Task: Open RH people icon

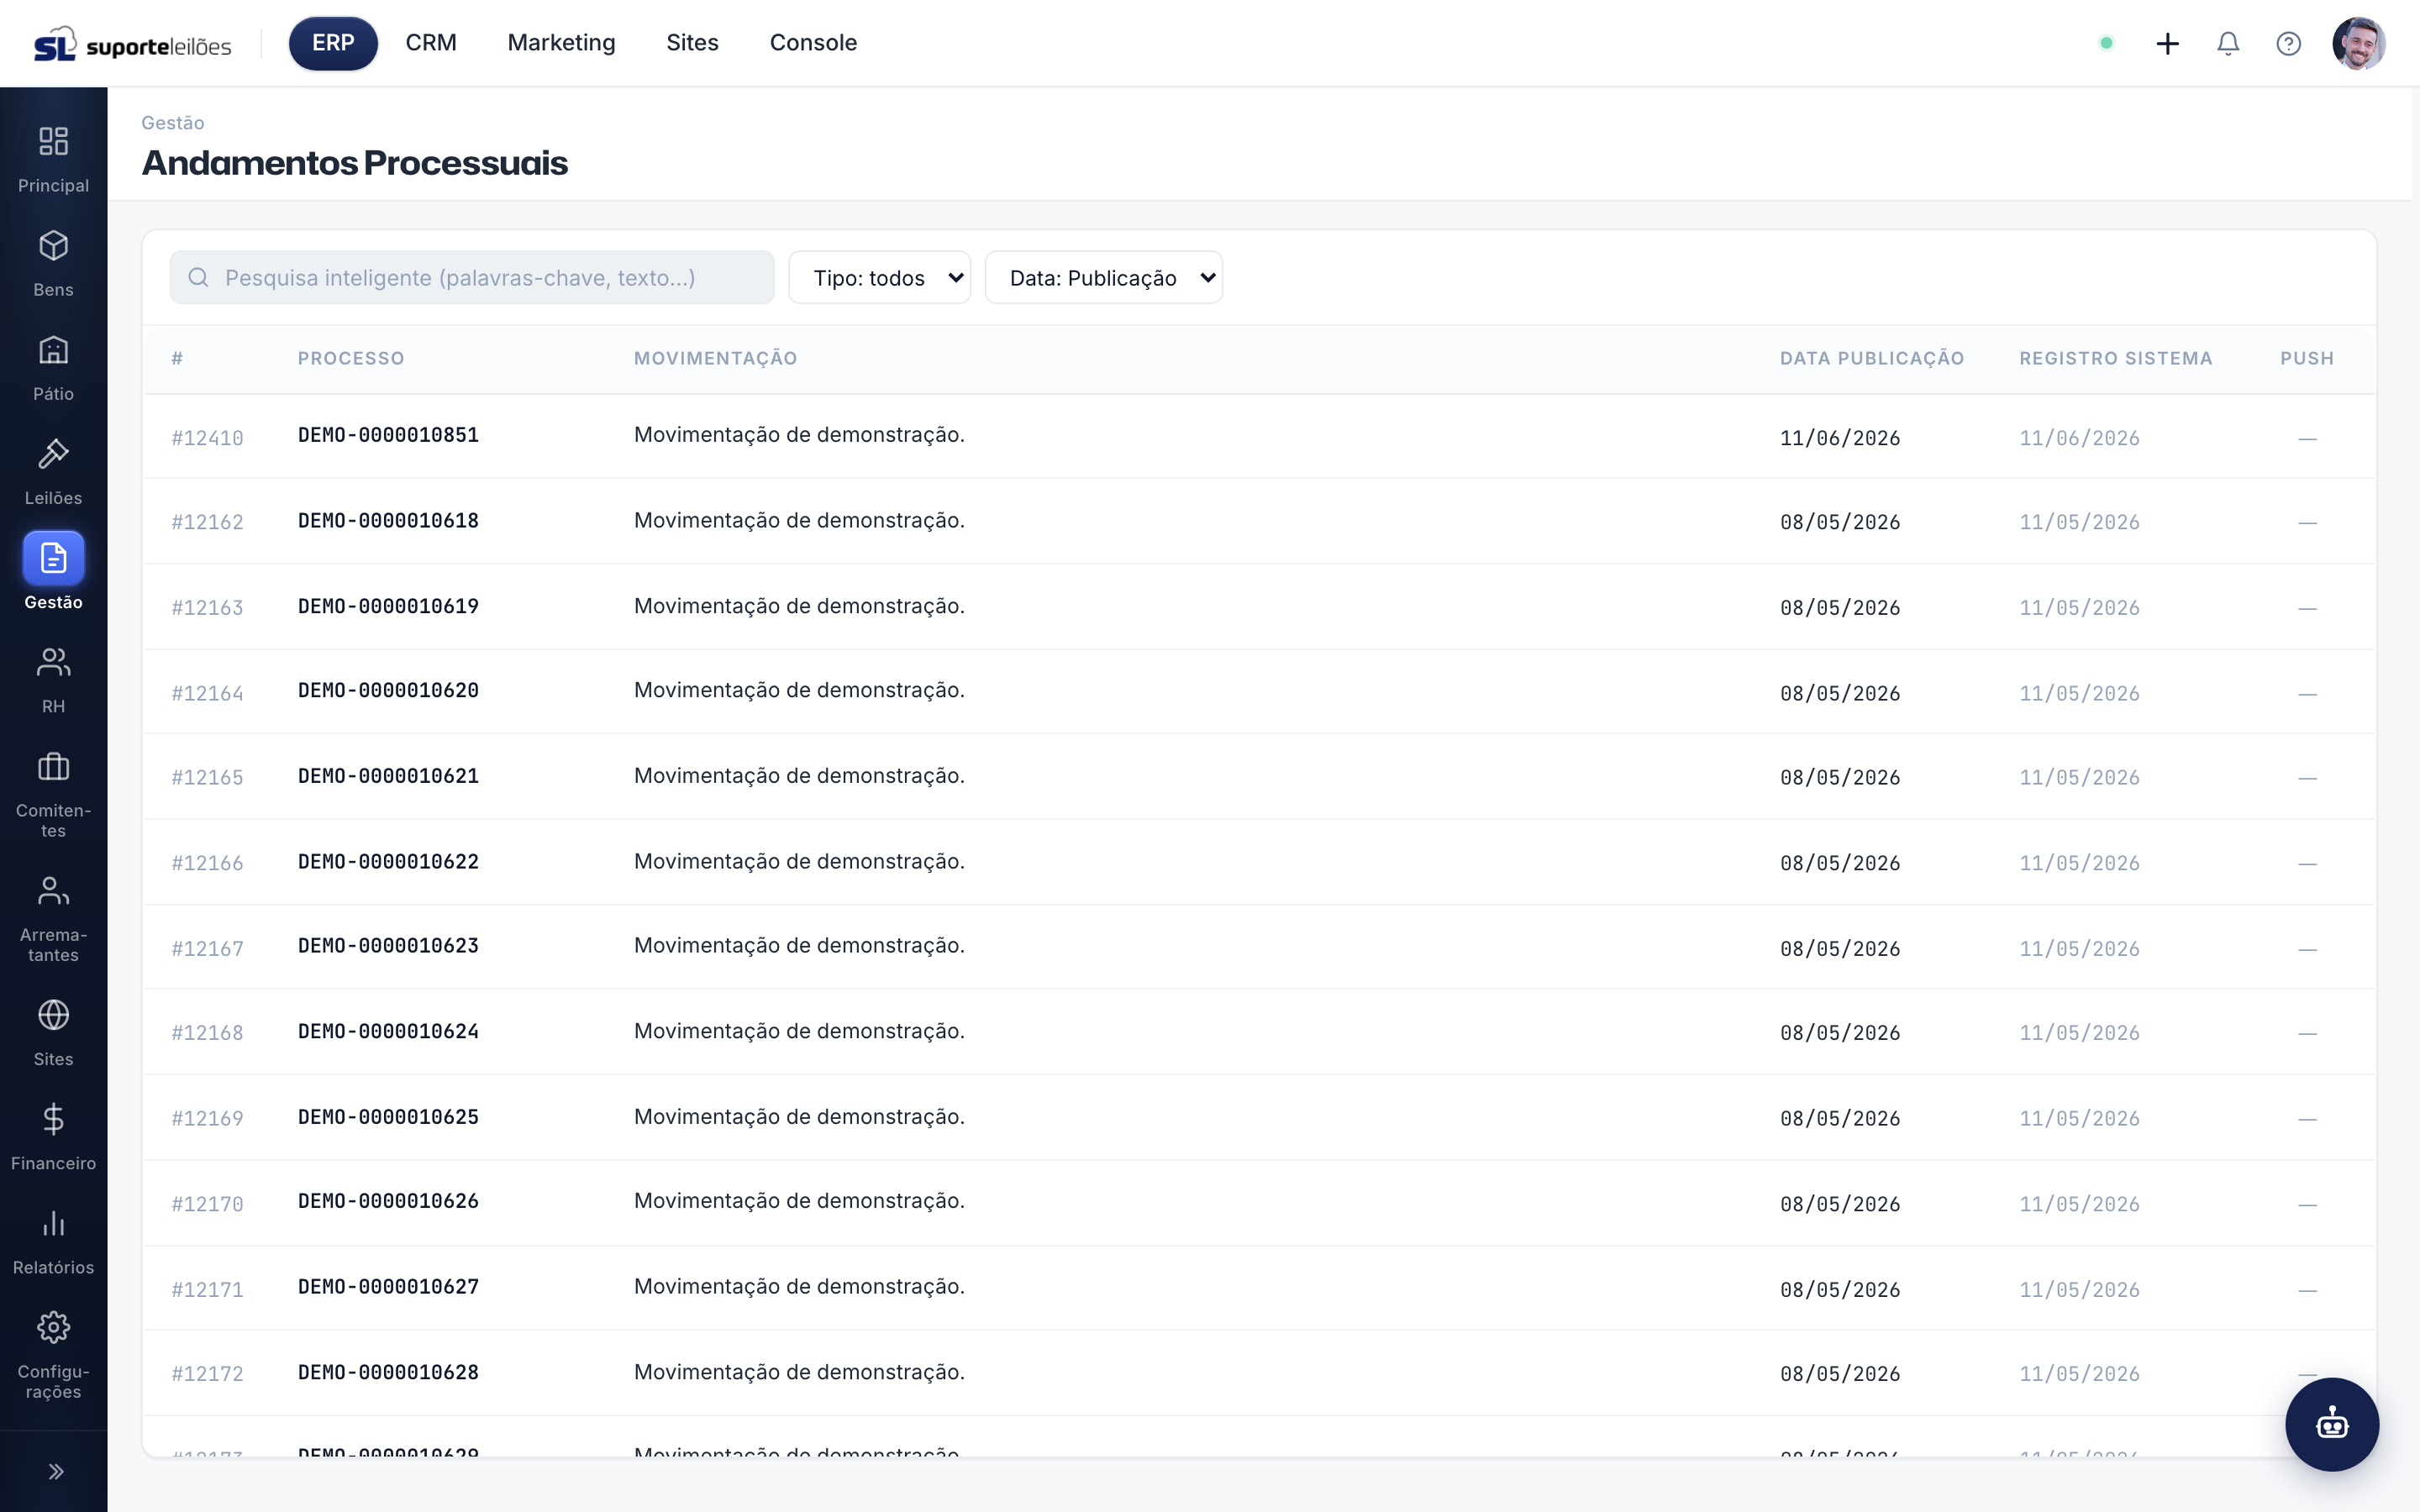Action: [x=53, y=661]
